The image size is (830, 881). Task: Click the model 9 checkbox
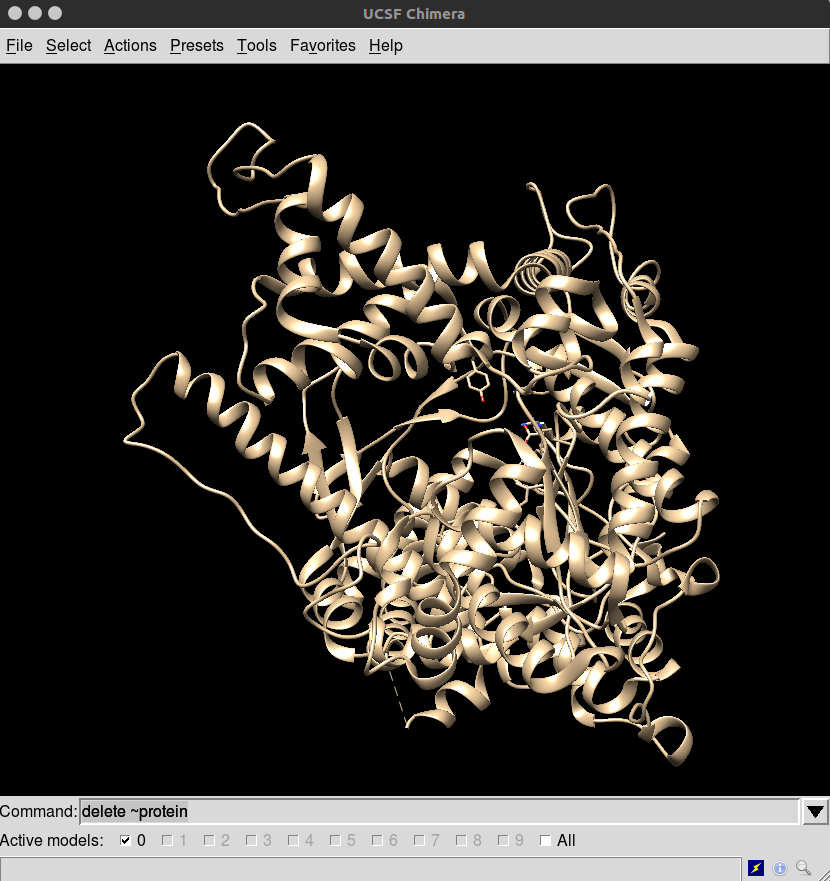click(503, 841)
